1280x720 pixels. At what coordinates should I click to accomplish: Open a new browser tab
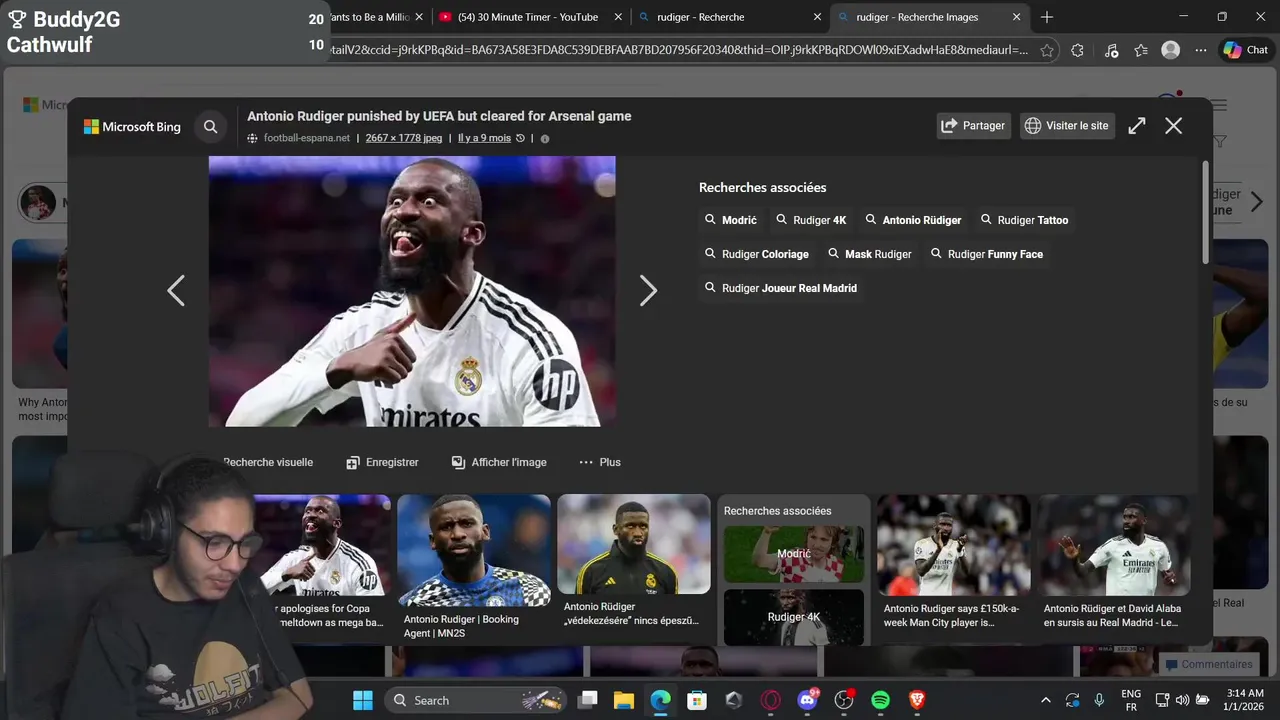(x=1047, y=17)
